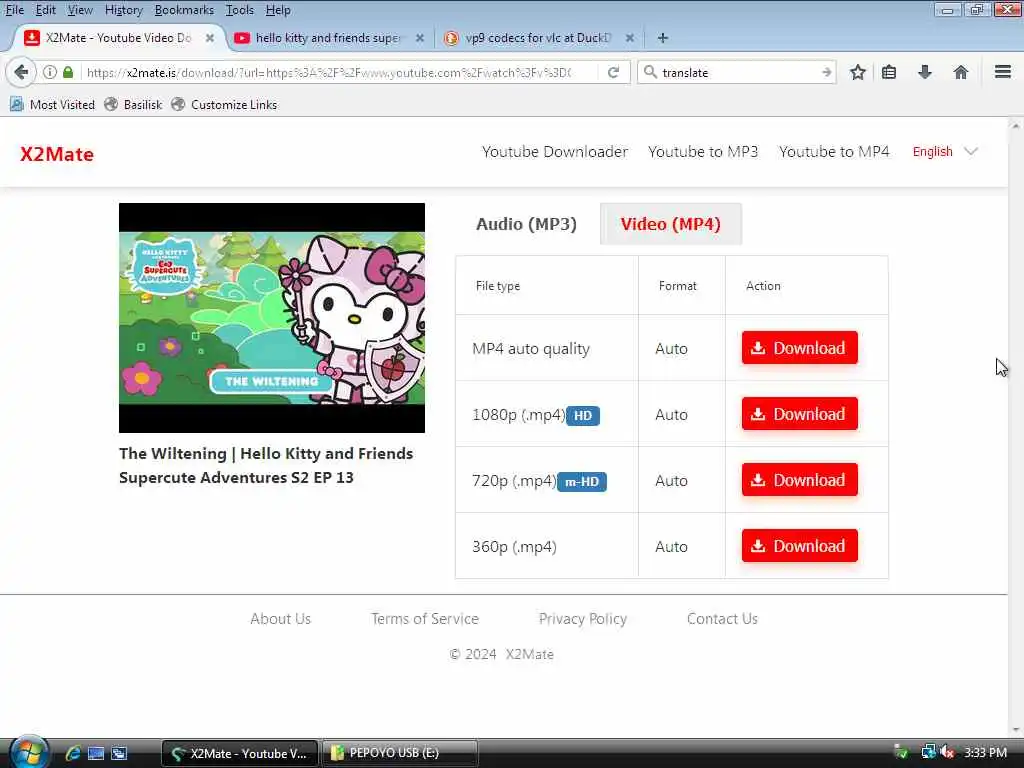Switch to PEPOYO USB (E:) taskbar window
Viewport: 1024px width, 768px height.
400,753
